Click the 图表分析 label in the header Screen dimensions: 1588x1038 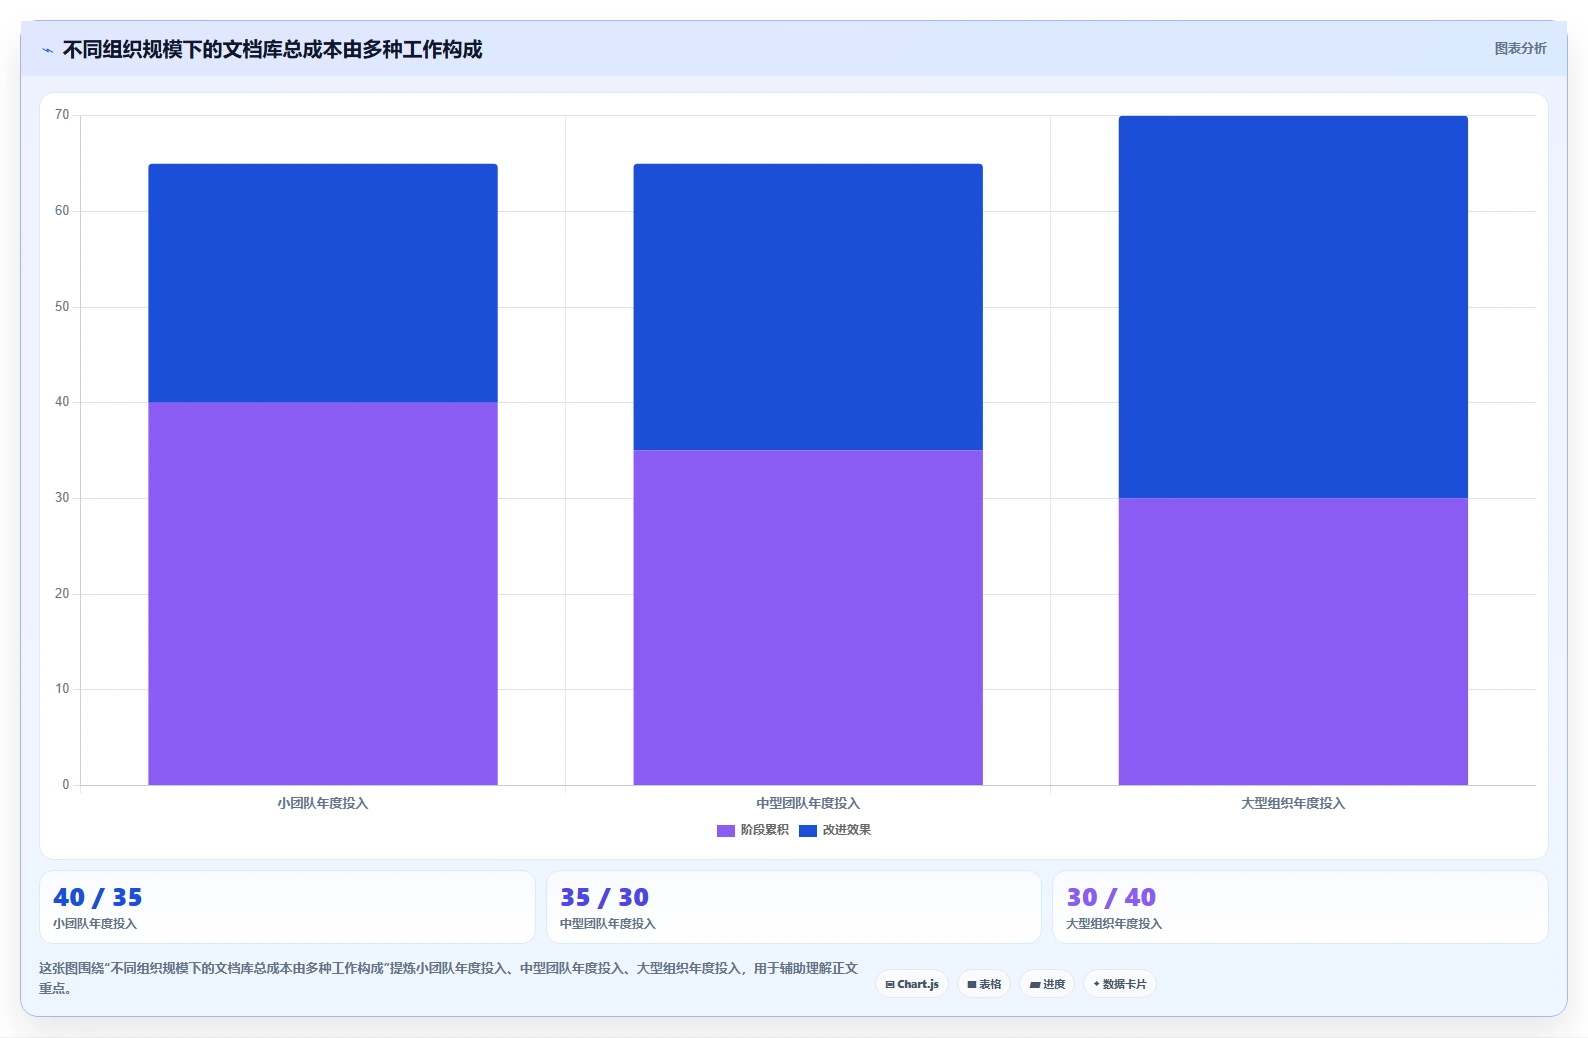point(1520,48)
